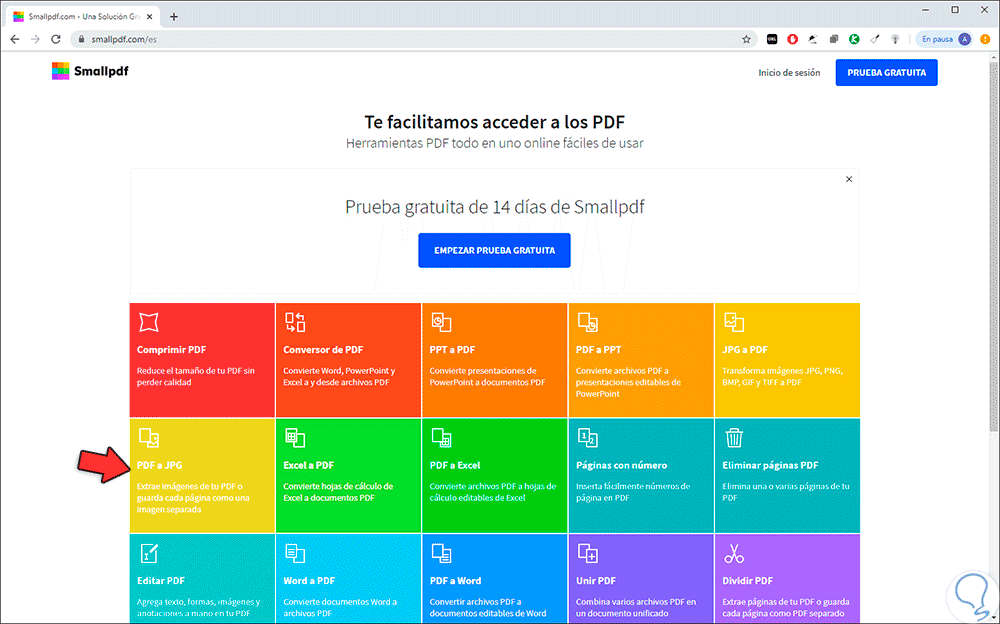This screenshot has width=1000, height=624.
Task: Click the PDF a PPT icon
Action: (x=587, y=322)
